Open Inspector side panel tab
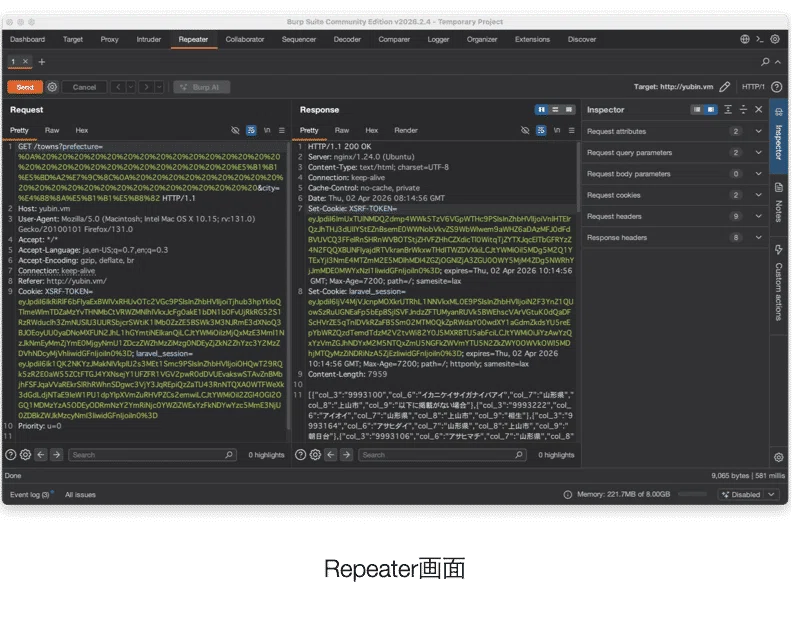The image size is (792, 634). (x=778, y=136)
